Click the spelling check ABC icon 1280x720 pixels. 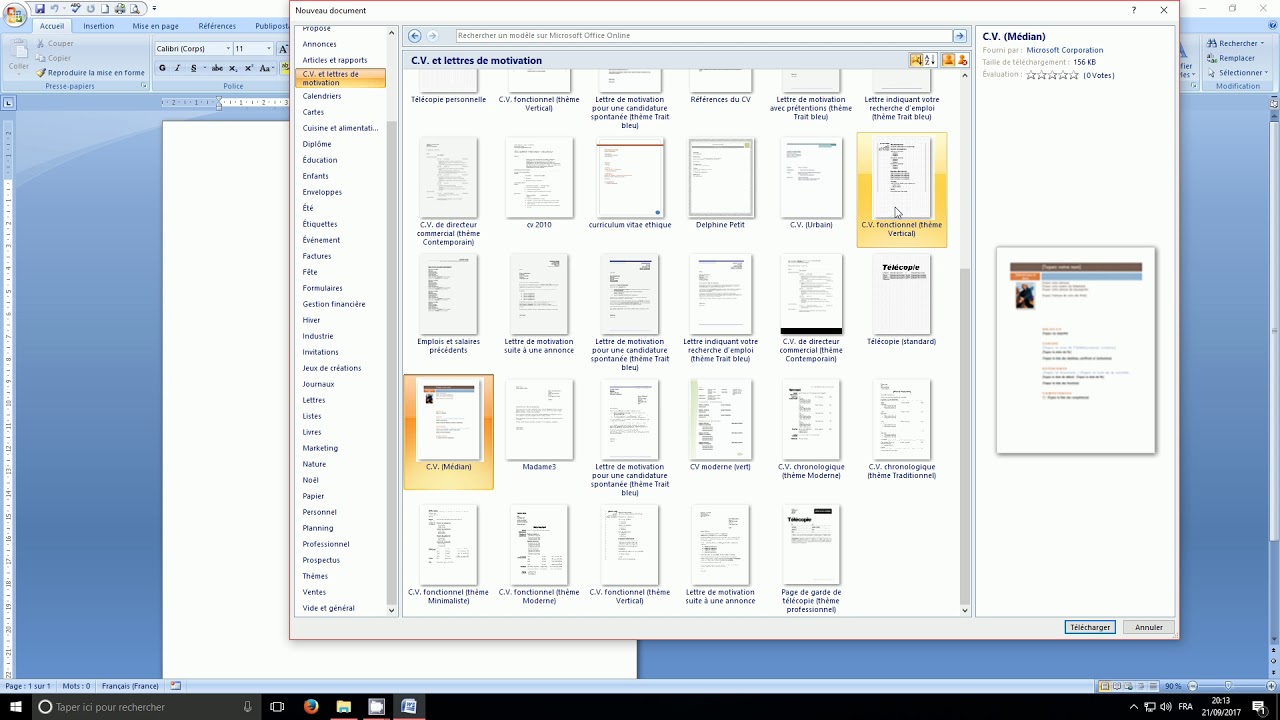pos(76,8)
